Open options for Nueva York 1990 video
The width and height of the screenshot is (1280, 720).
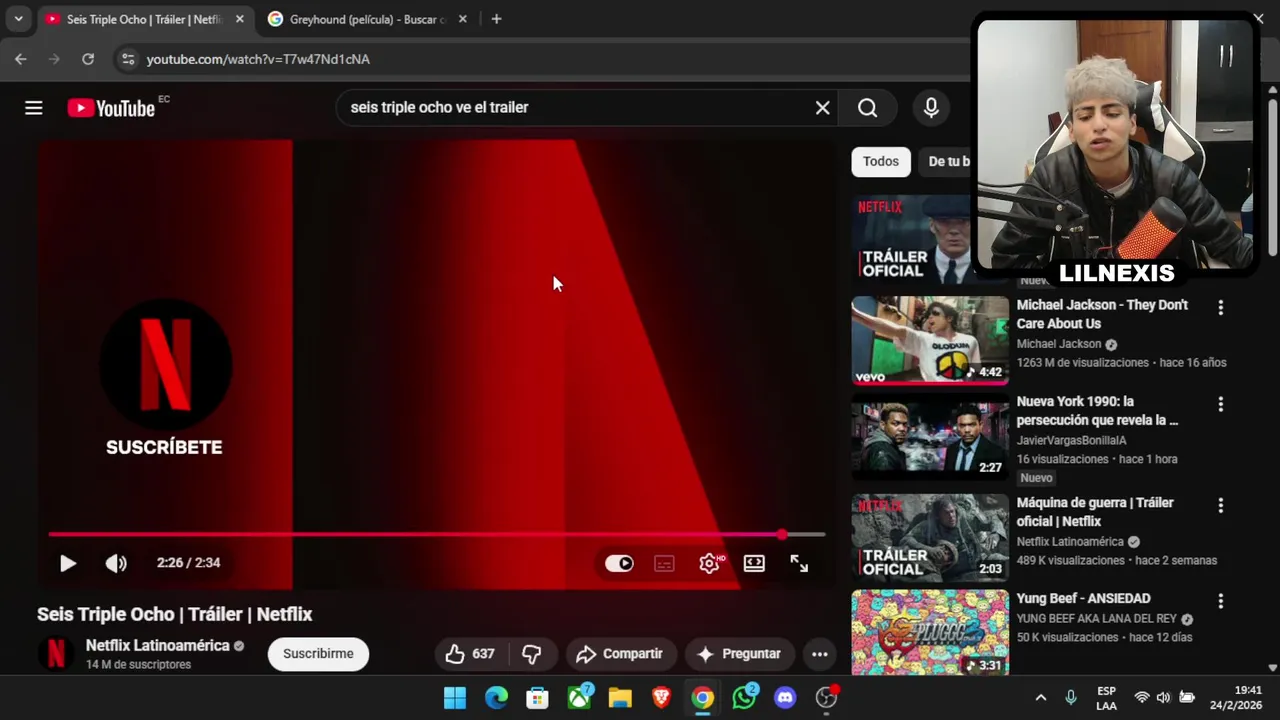(x=1220, y=405)
